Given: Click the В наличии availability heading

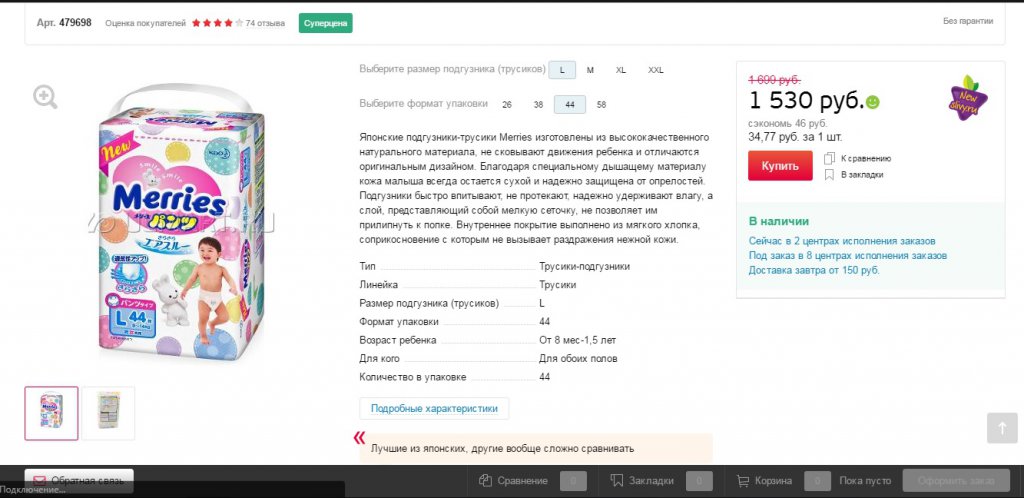Looking at the screenshot, I should (778, 221).
